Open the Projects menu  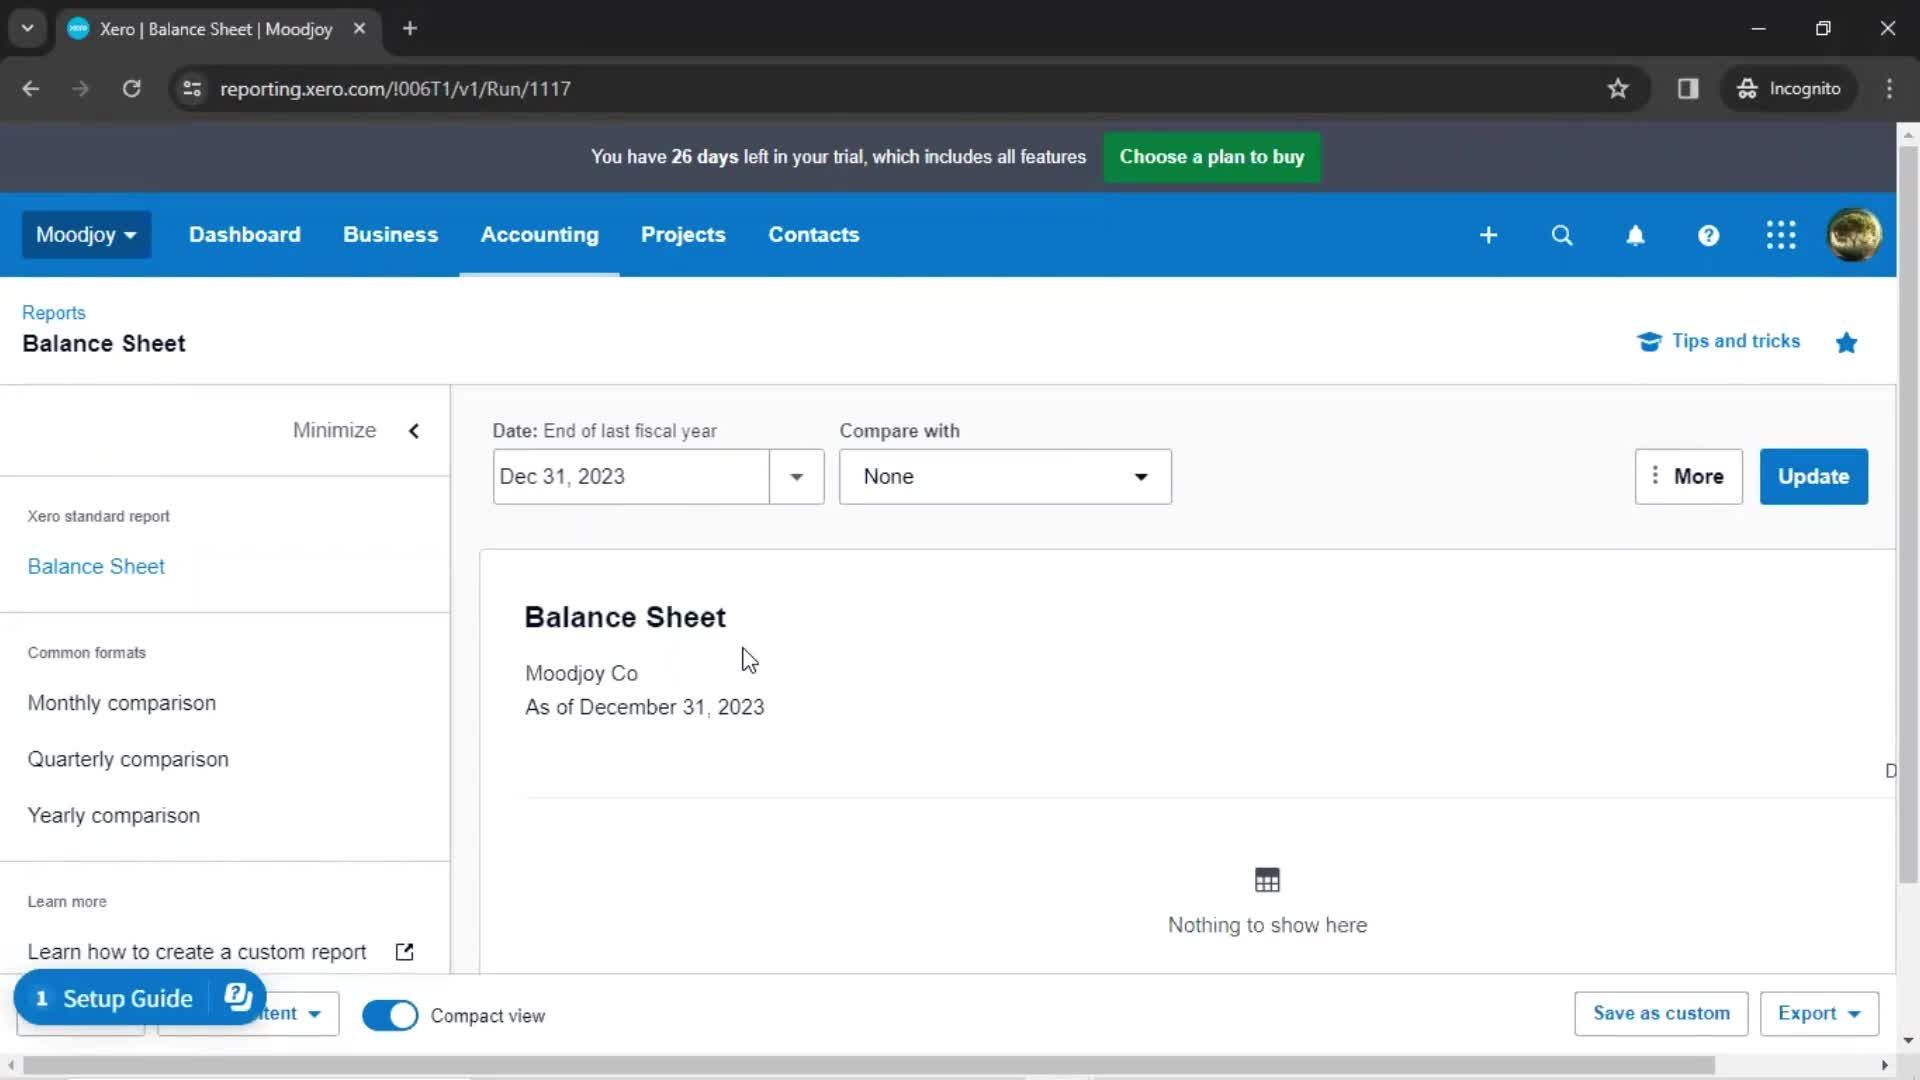click(x=683, y=235)
